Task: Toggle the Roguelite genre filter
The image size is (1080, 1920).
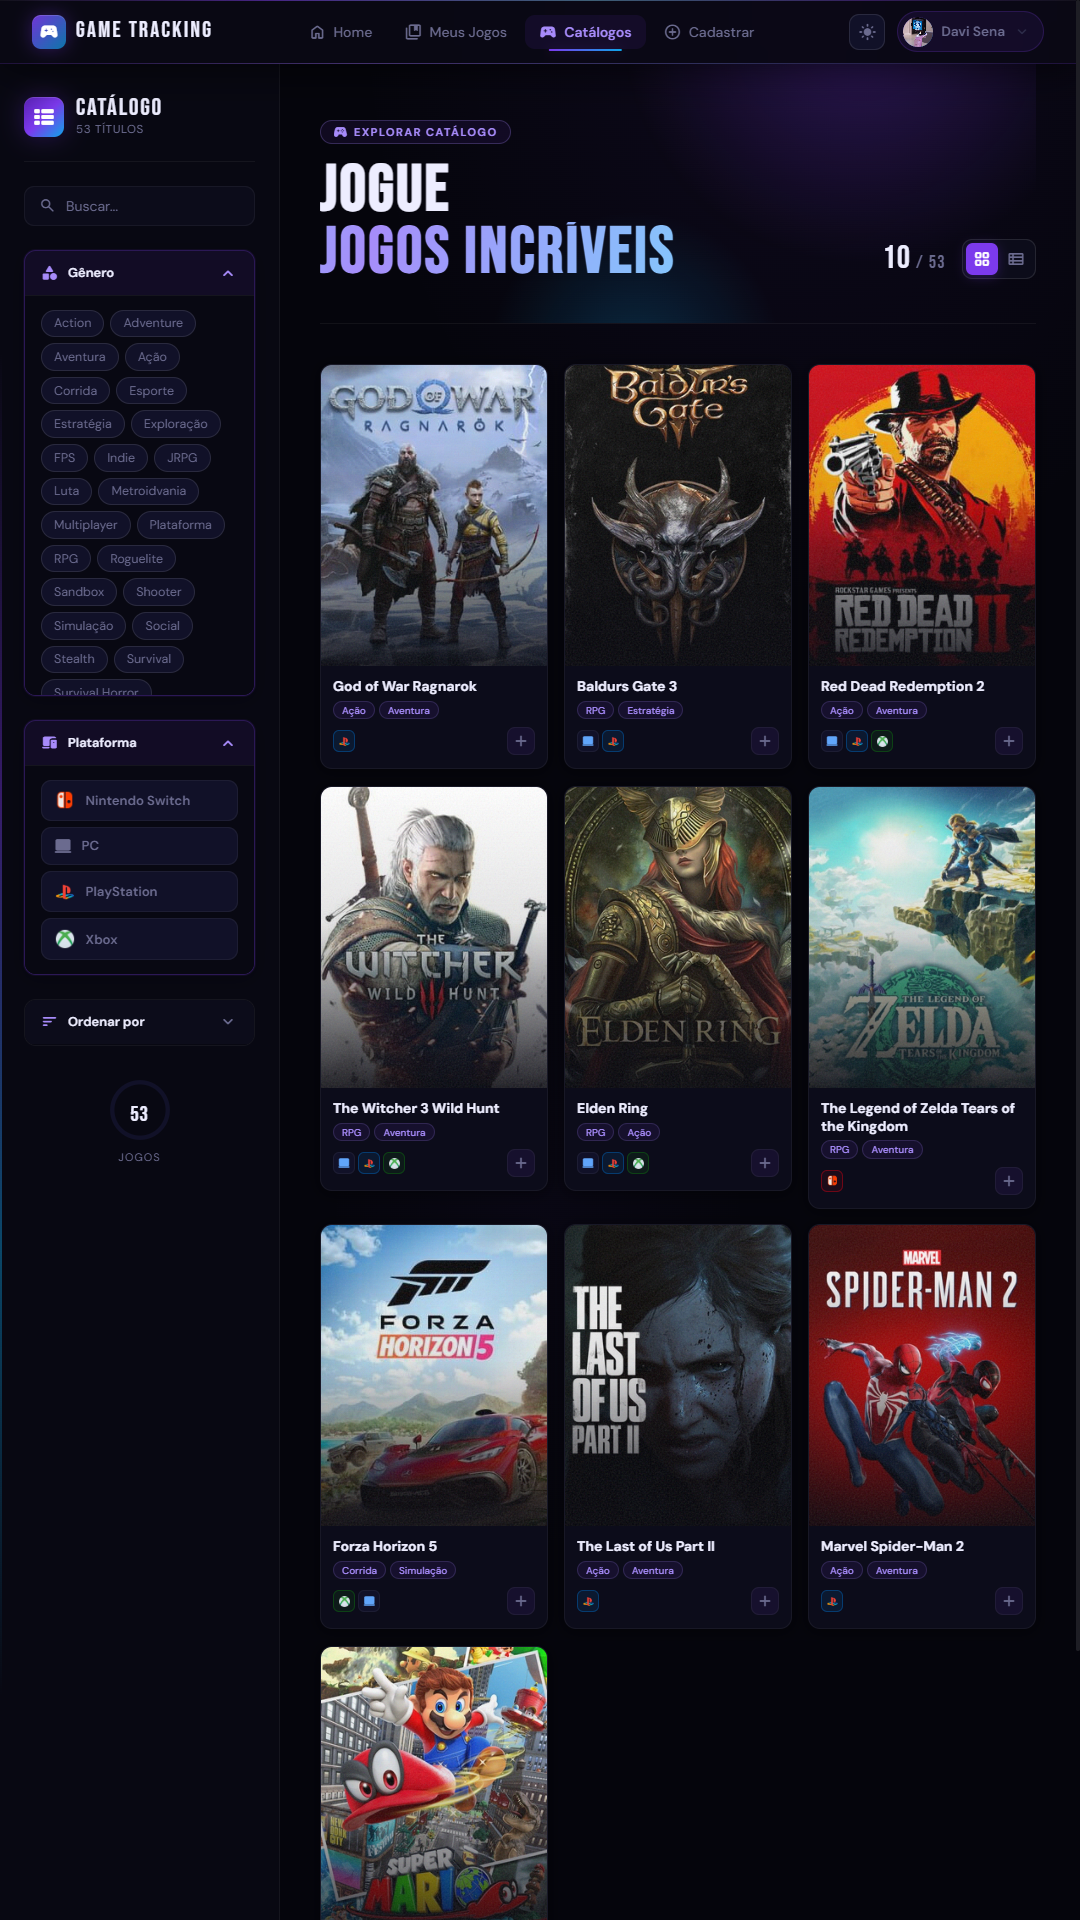Action: coord(136,559)
